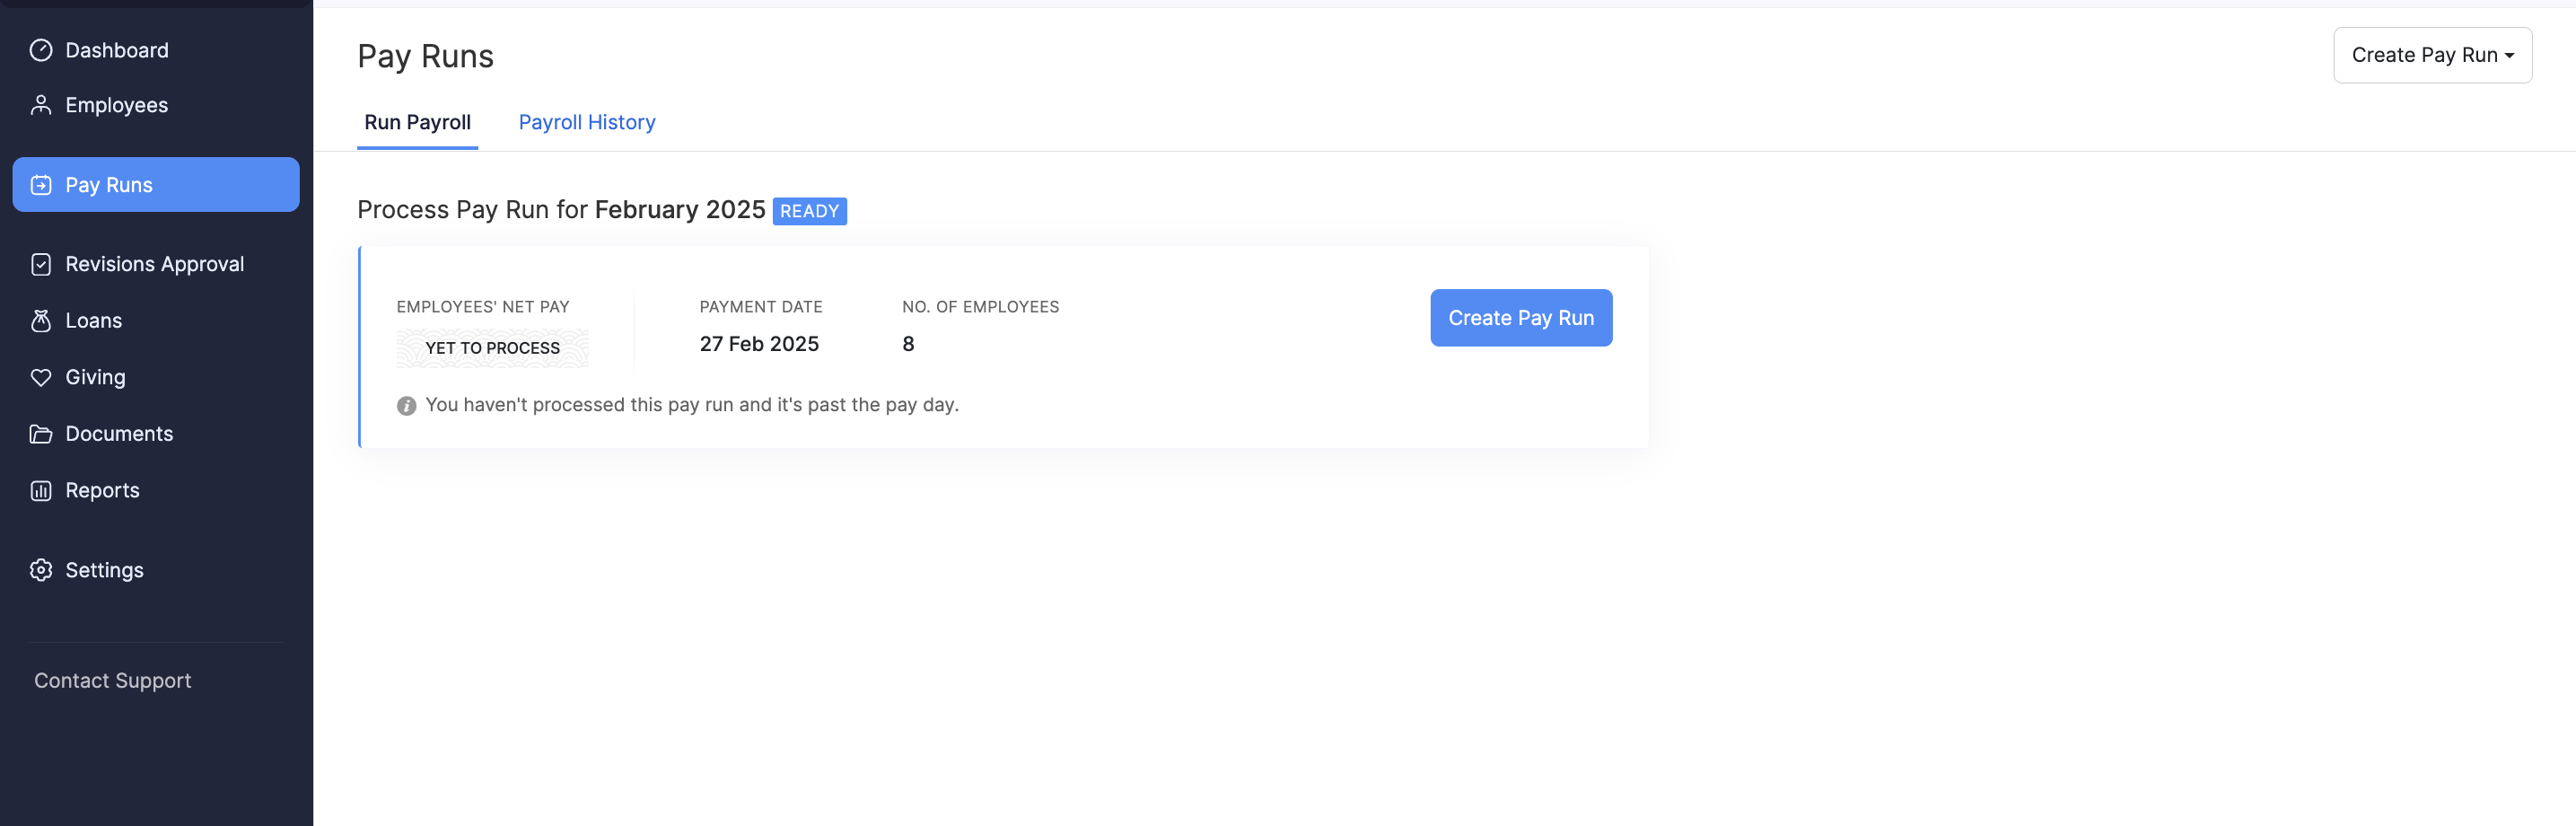The width and height of the screenshot is (2576, 826).
Task: Select Giving from the sidebar menu
Action: [x=96, y=377]
